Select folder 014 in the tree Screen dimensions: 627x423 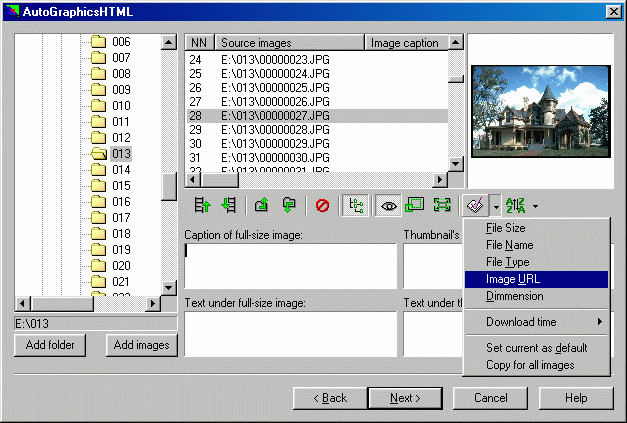coord(121,170)
